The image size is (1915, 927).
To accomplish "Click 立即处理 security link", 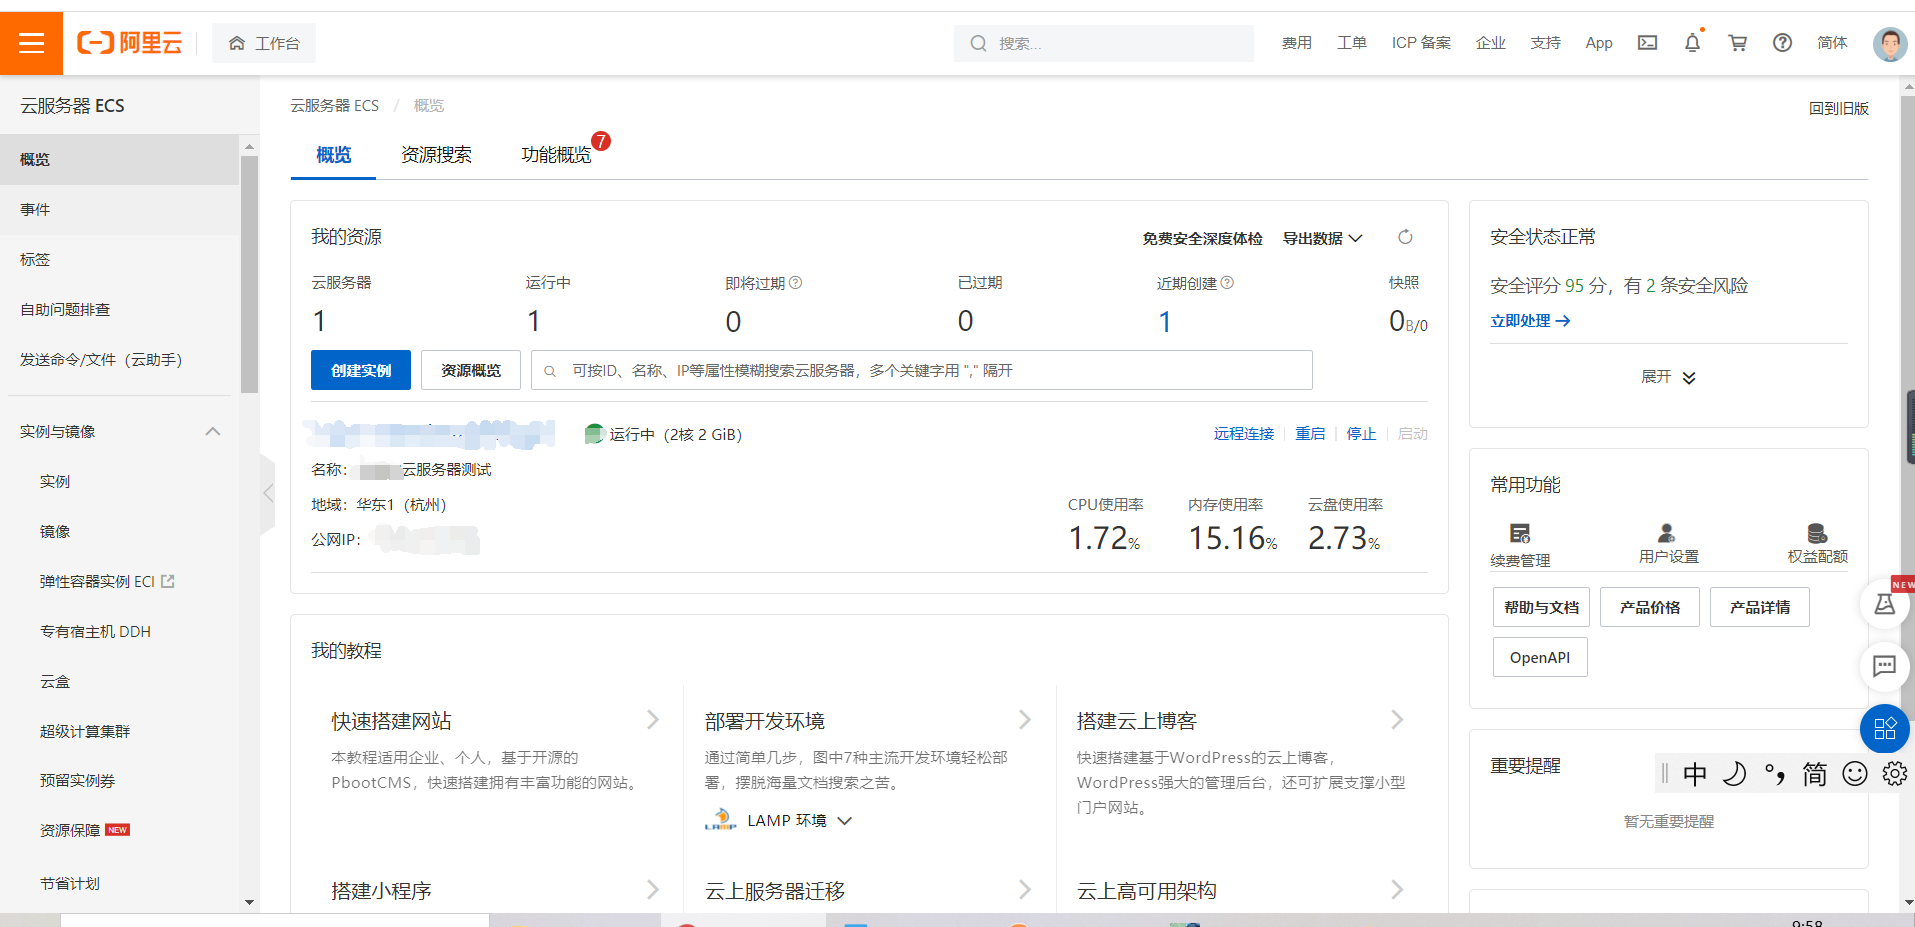I will pyautogui.click(x=1530, y=321).
